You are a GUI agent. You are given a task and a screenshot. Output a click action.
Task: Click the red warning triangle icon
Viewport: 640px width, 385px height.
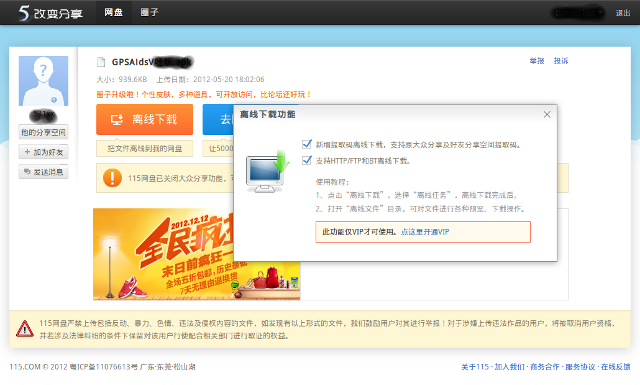24,329
